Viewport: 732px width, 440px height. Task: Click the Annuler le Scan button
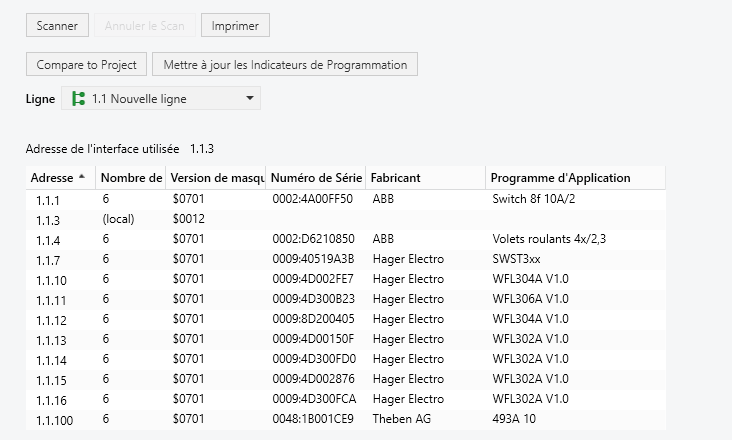point(145,26)
